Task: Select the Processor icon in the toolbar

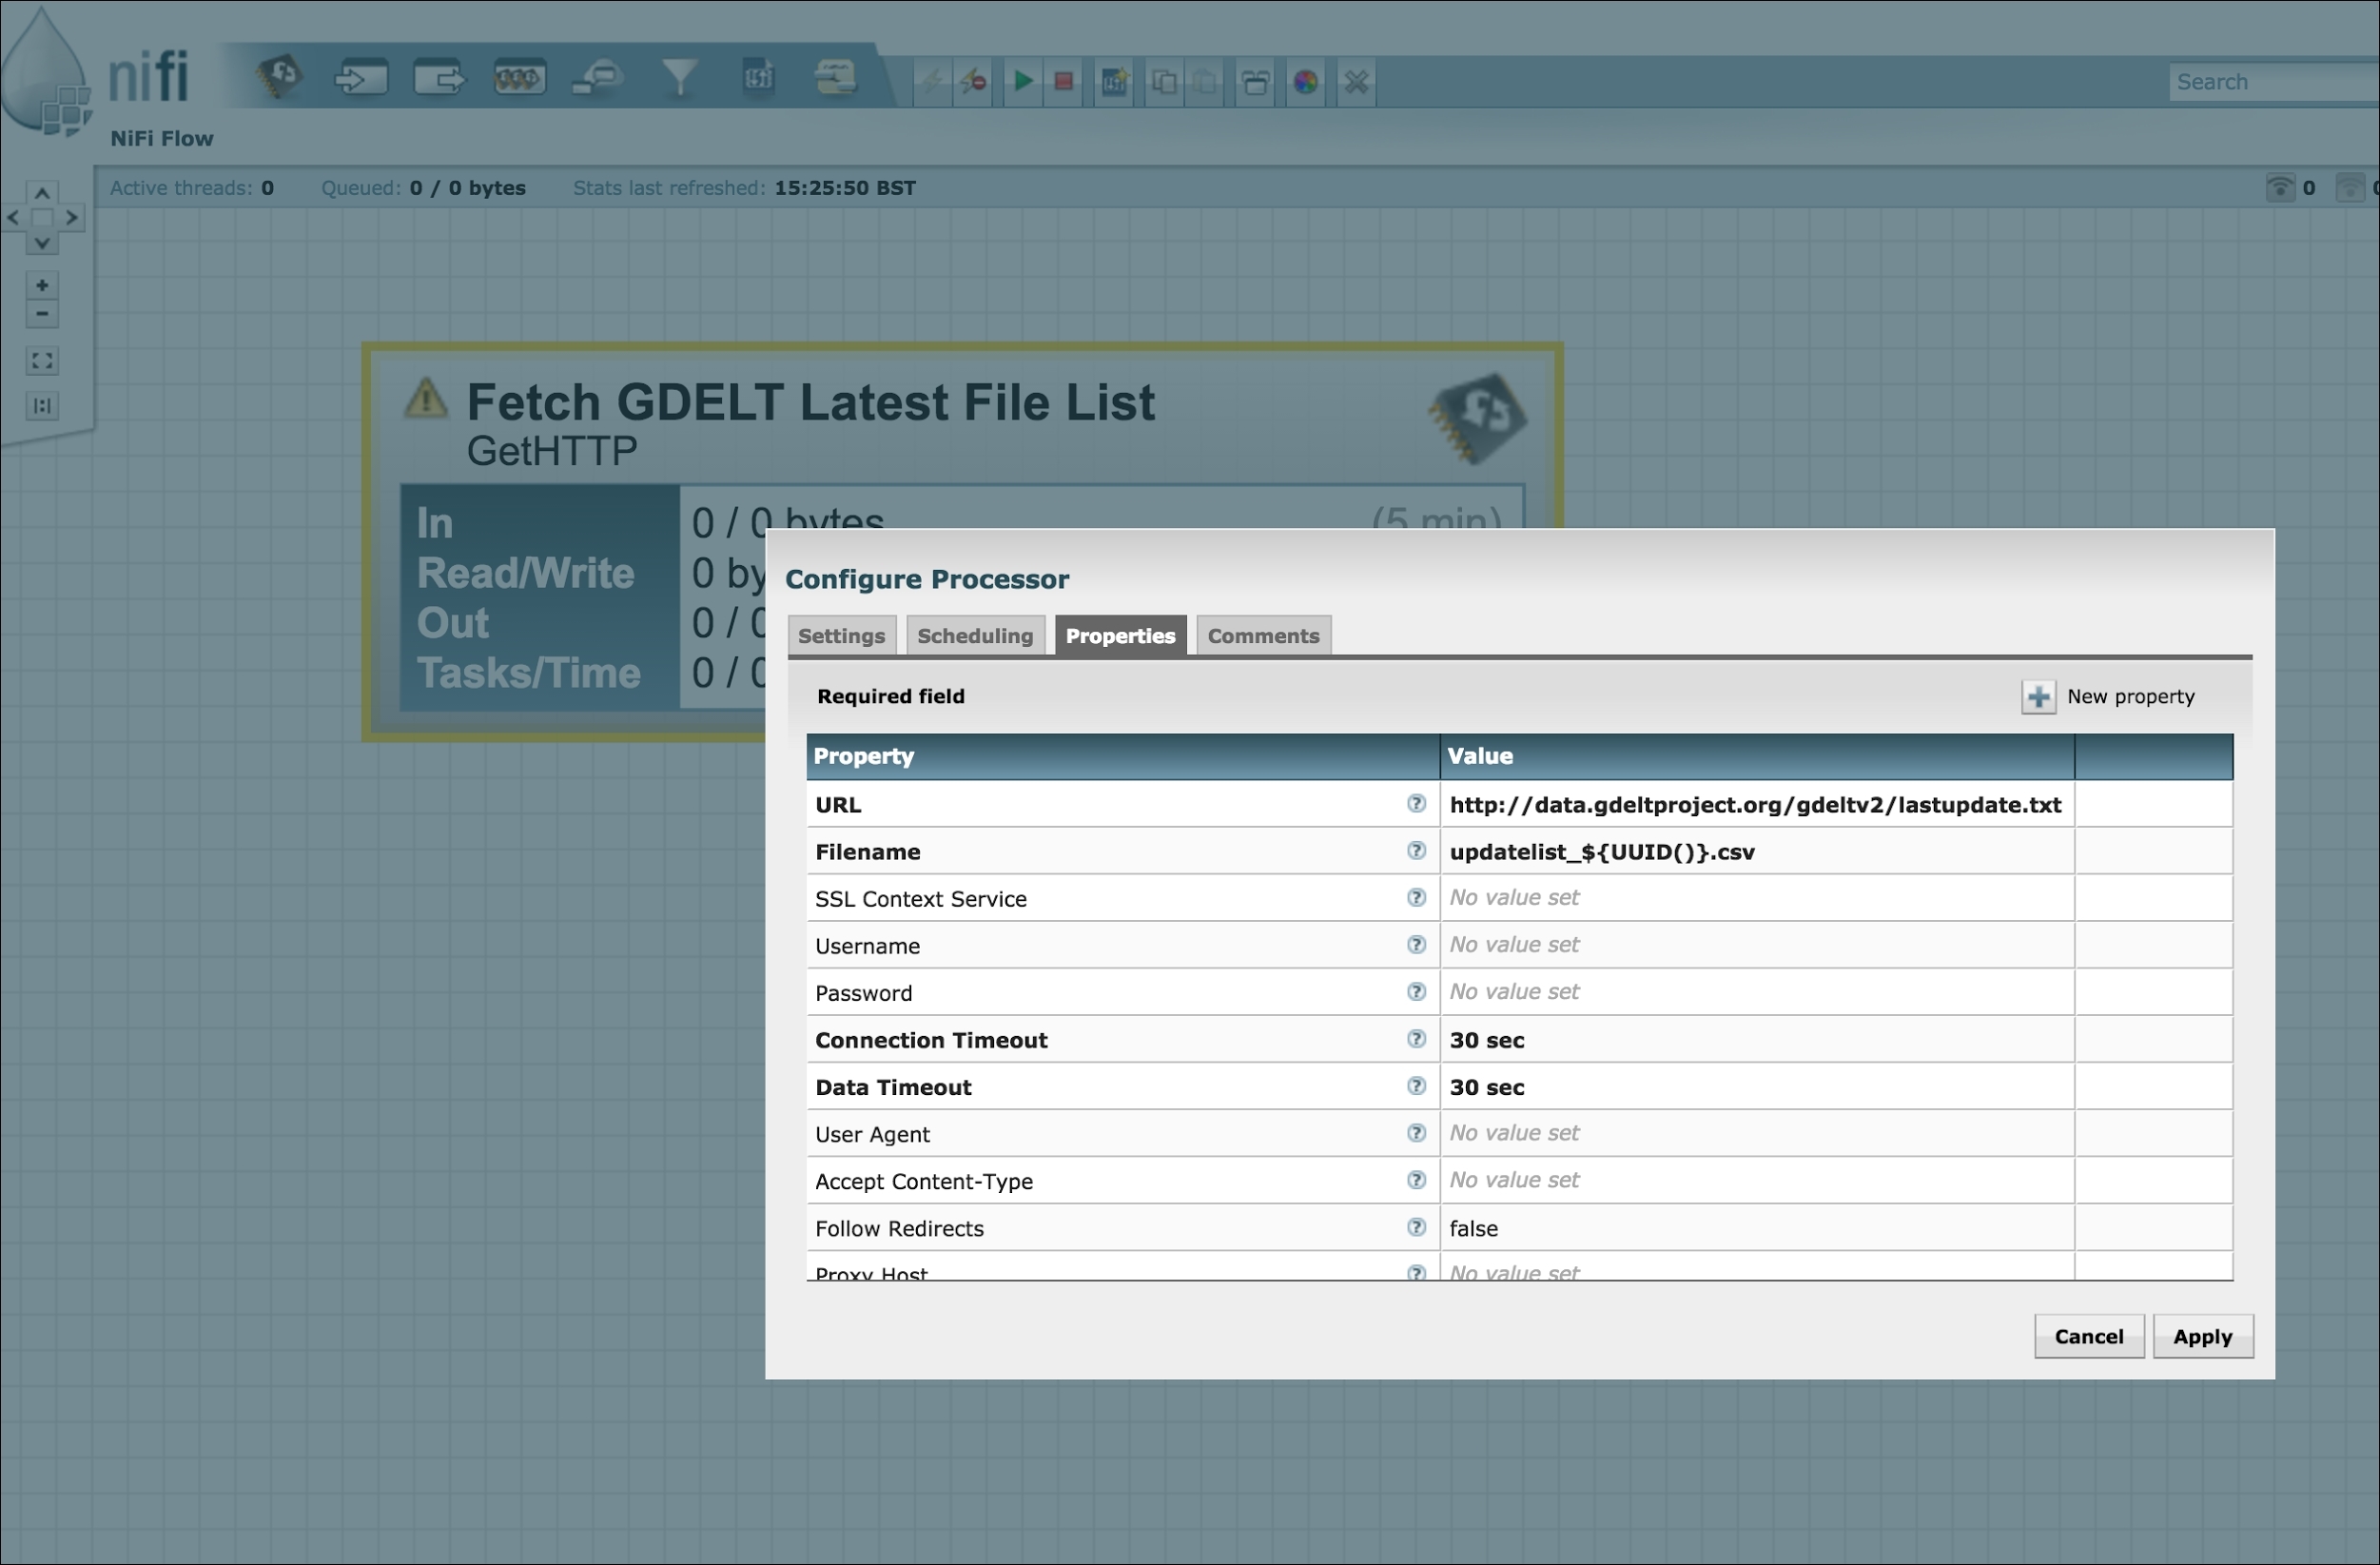Action: pos(280,76)
